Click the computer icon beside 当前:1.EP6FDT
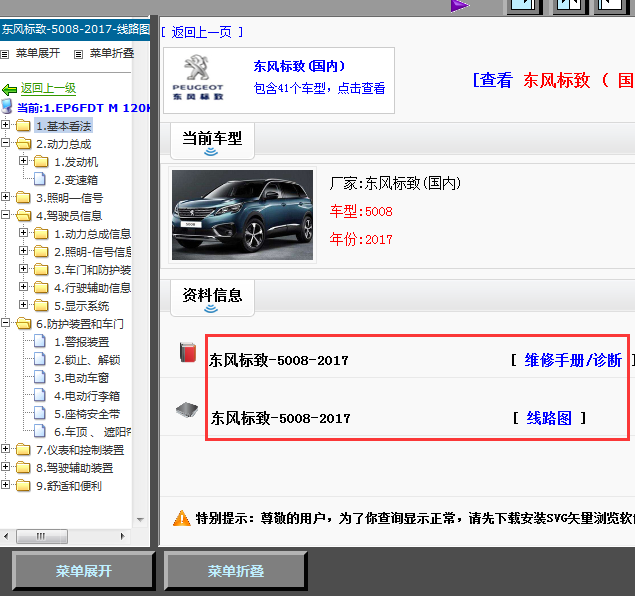The image size is (635, 596). pos(7,106)
